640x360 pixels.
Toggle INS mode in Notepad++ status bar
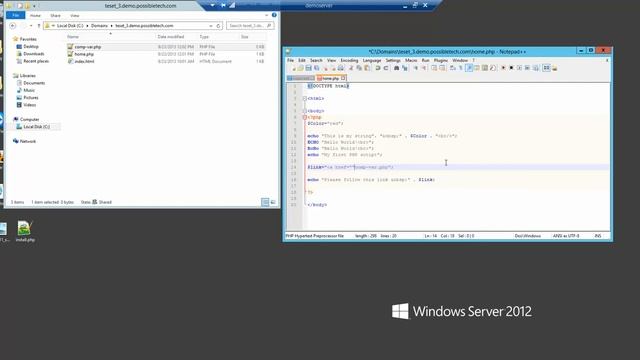[x=598, y=236]
